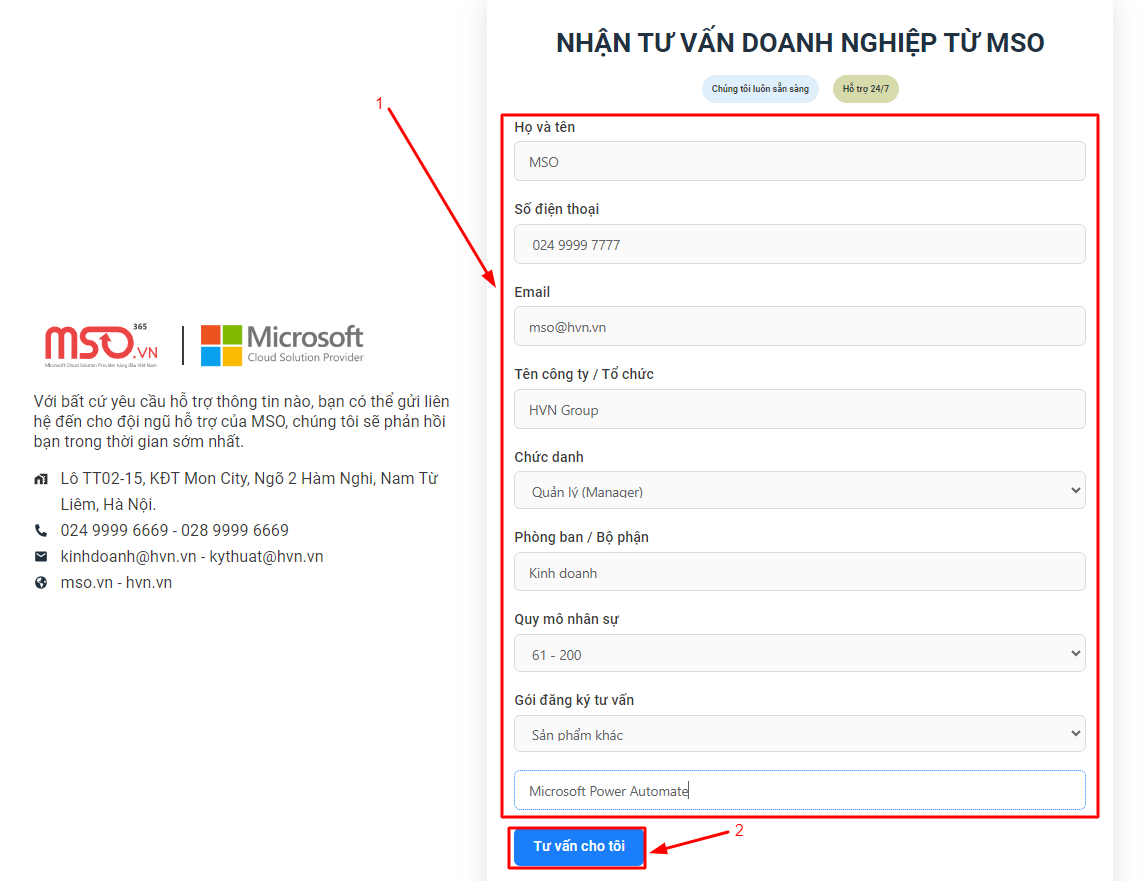Click the Họ và tên label
Viewport: 1141px width, 881px height.
click(x=544, y=127)
